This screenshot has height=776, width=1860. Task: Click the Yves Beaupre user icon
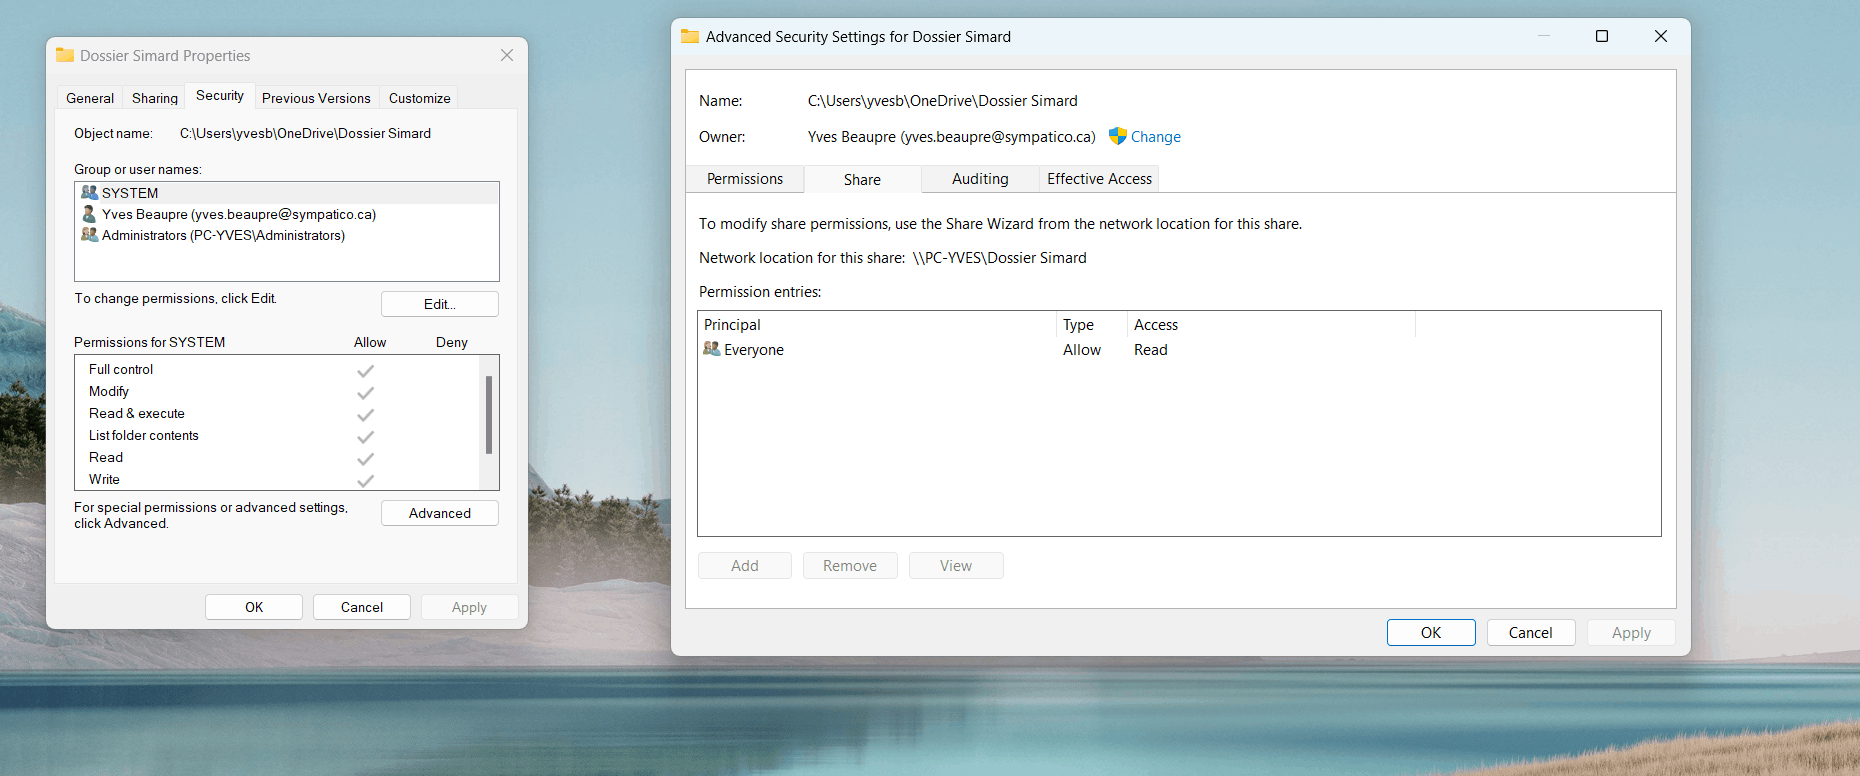(x=89, y=214)
